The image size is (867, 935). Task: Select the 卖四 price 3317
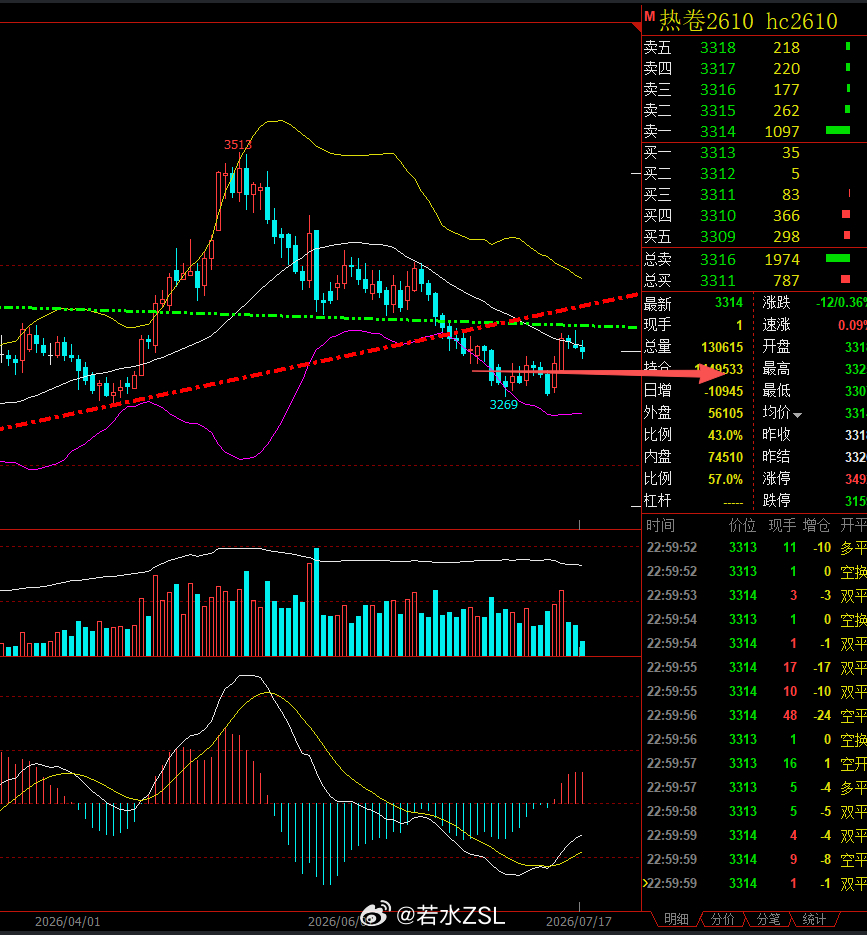pyautogui.click(x=718, y=69)
